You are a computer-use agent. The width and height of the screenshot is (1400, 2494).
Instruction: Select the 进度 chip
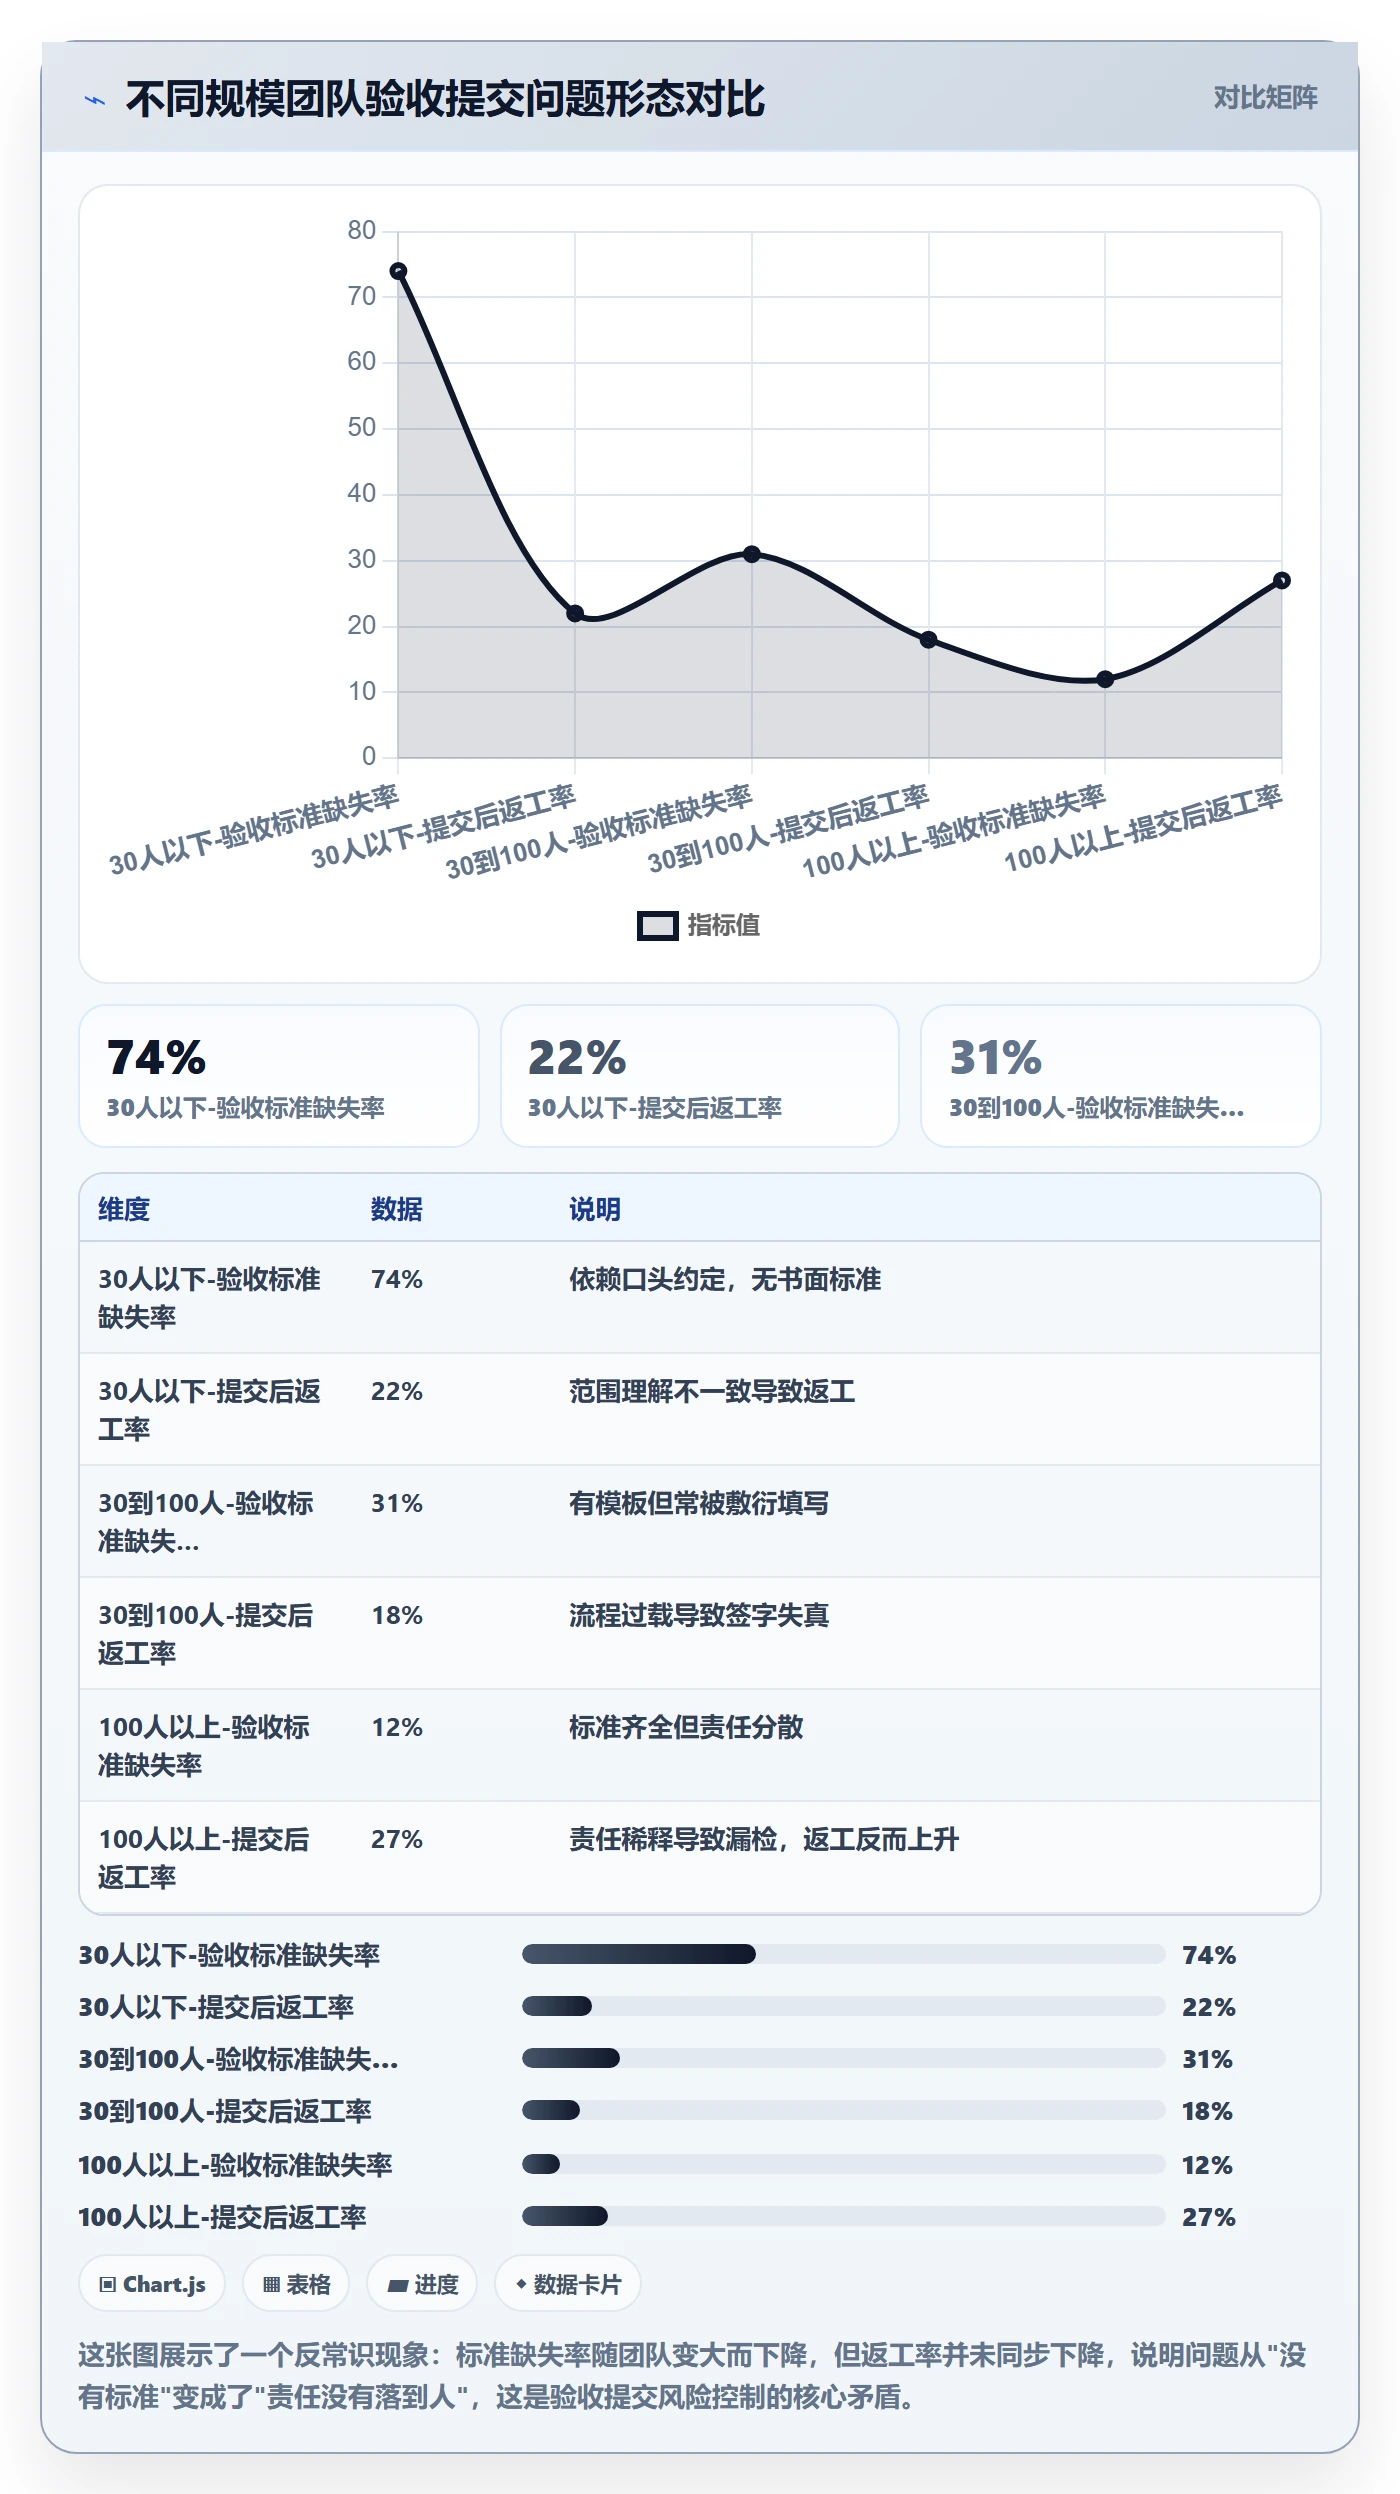pyautogui.click(x=422, y=2284)
